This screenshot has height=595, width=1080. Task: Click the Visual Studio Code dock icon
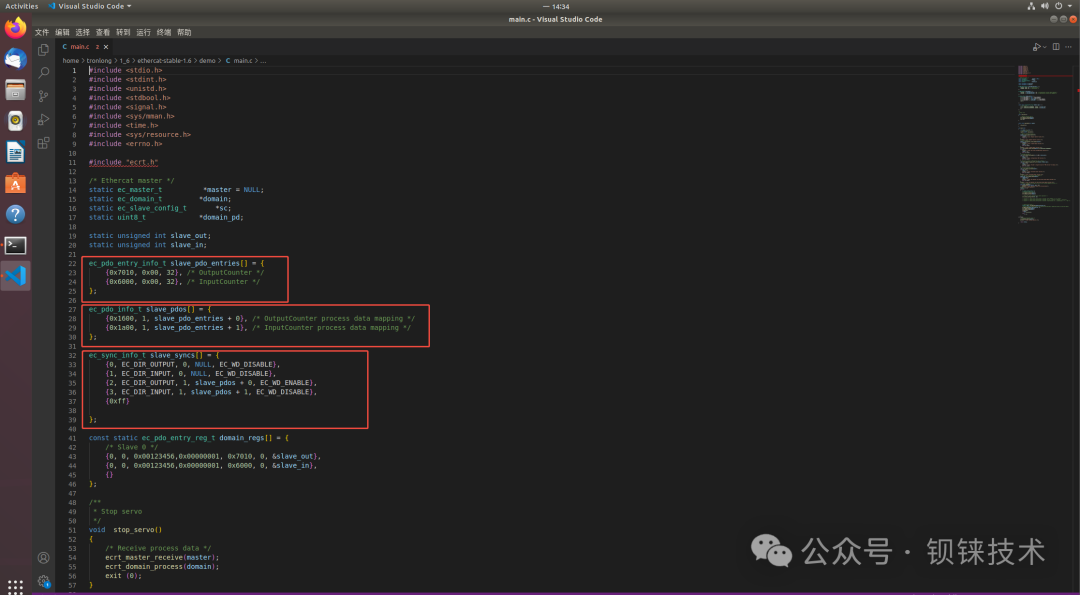coord(15,276)
